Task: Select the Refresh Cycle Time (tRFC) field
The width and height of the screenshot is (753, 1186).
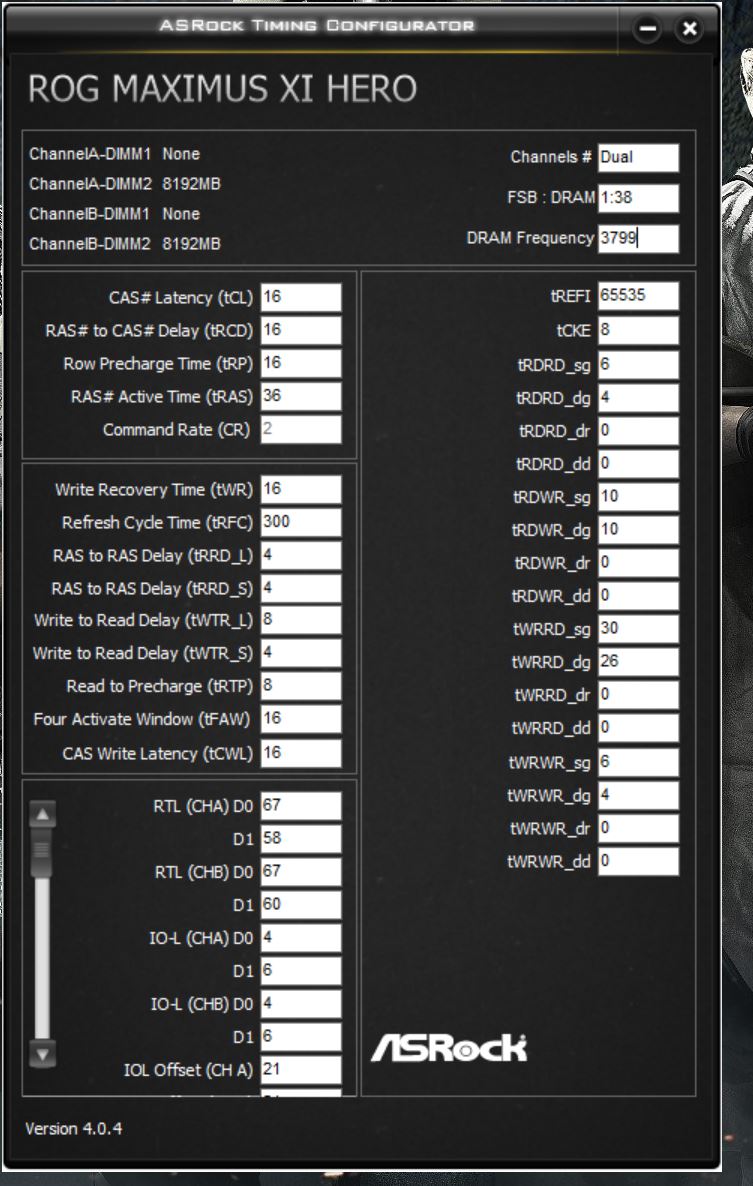Action: pyautogui.click(x=301, y=523)
